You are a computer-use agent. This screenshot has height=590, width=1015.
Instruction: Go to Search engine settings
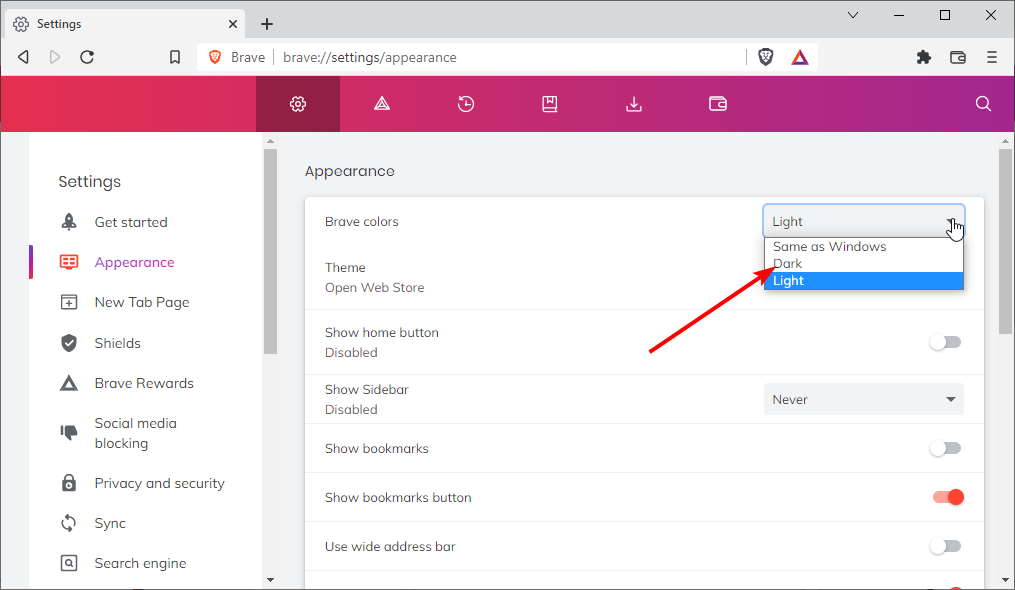click(140, 563)
